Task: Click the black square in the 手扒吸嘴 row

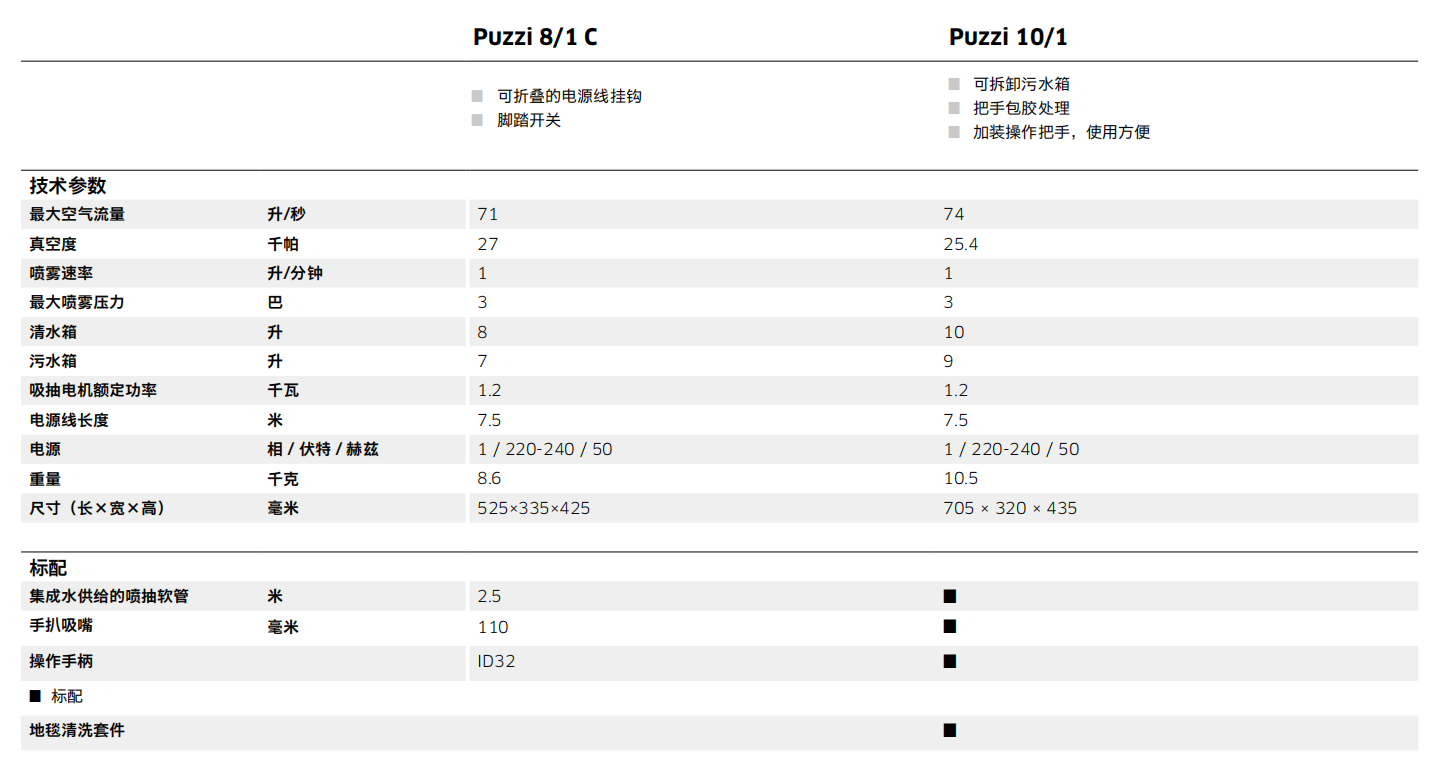Action: pos(950,627)
